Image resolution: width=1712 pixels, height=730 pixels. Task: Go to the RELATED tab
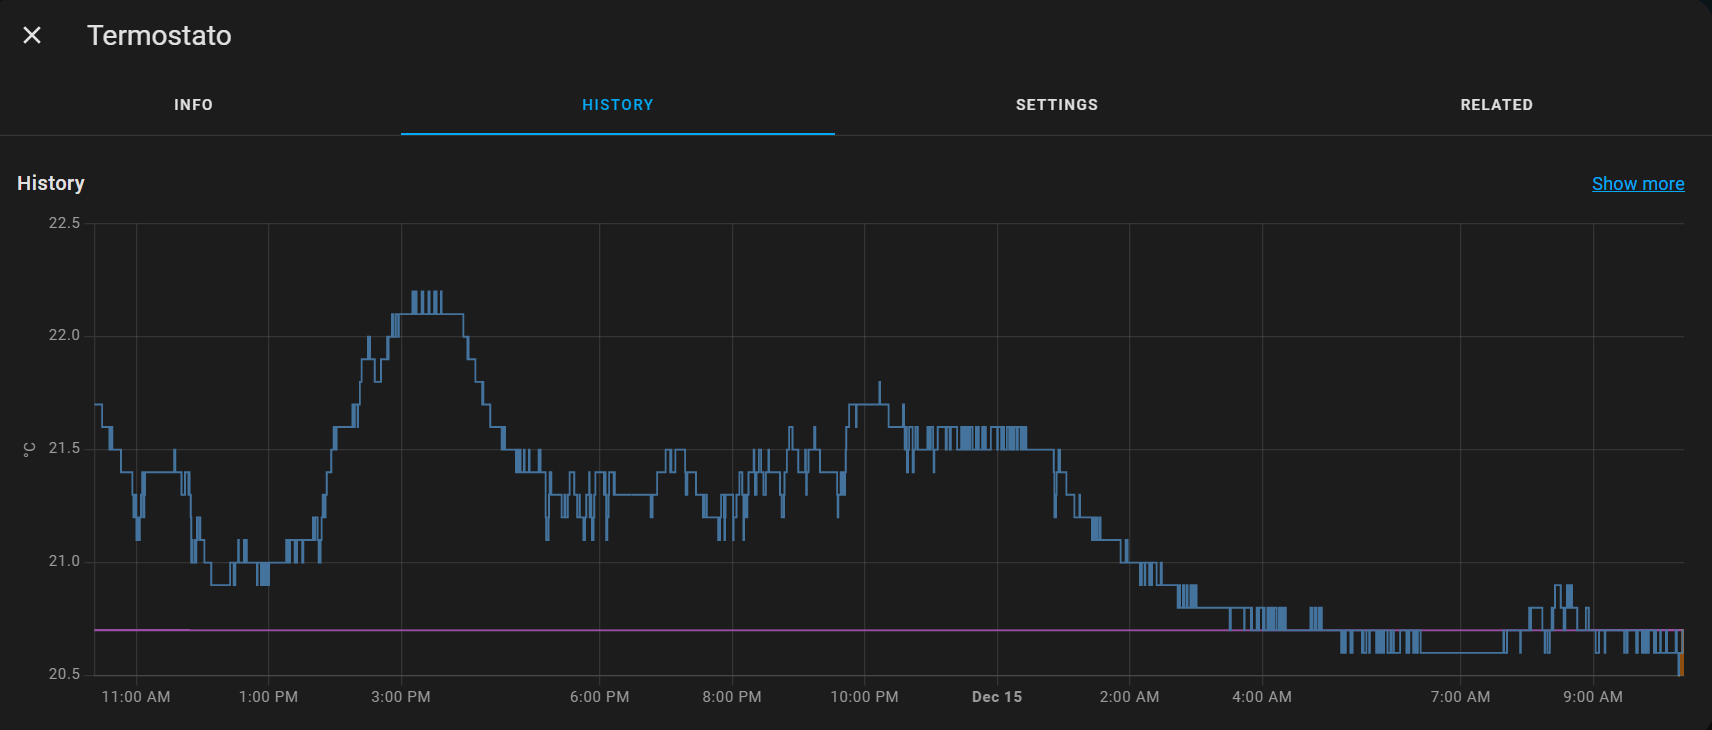pyautogui.click(x=1496, y=105)
